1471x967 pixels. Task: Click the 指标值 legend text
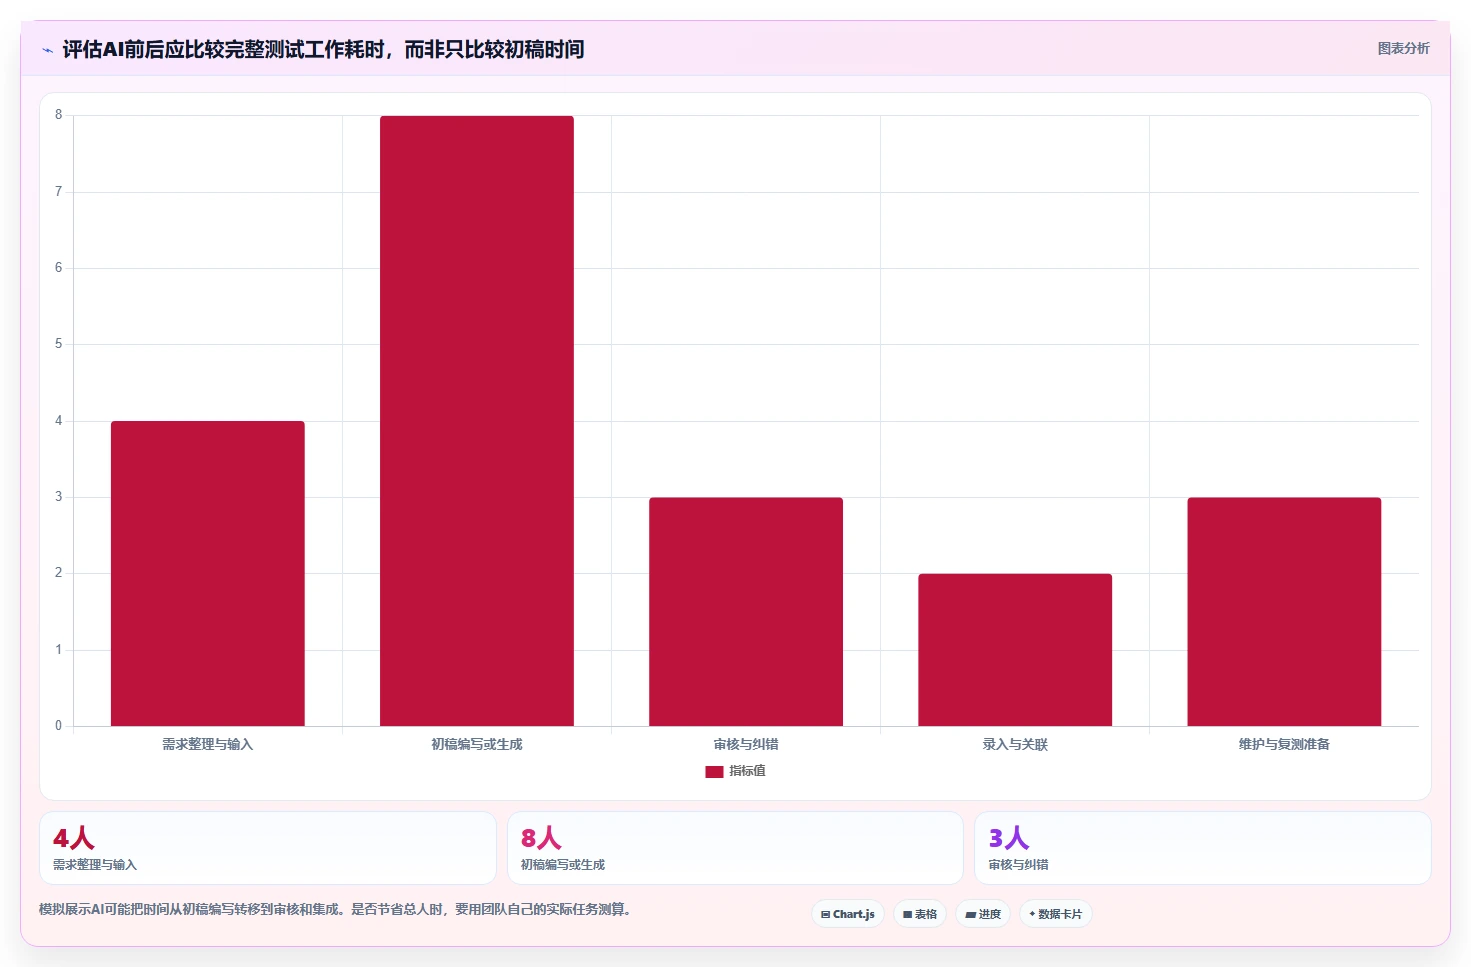coord(747,771)
